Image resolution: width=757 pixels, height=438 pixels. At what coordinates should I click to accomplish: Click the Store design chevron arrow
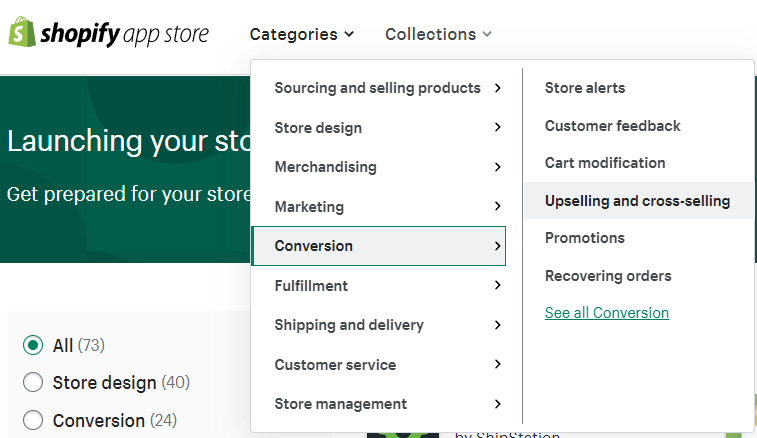point(497,128)
